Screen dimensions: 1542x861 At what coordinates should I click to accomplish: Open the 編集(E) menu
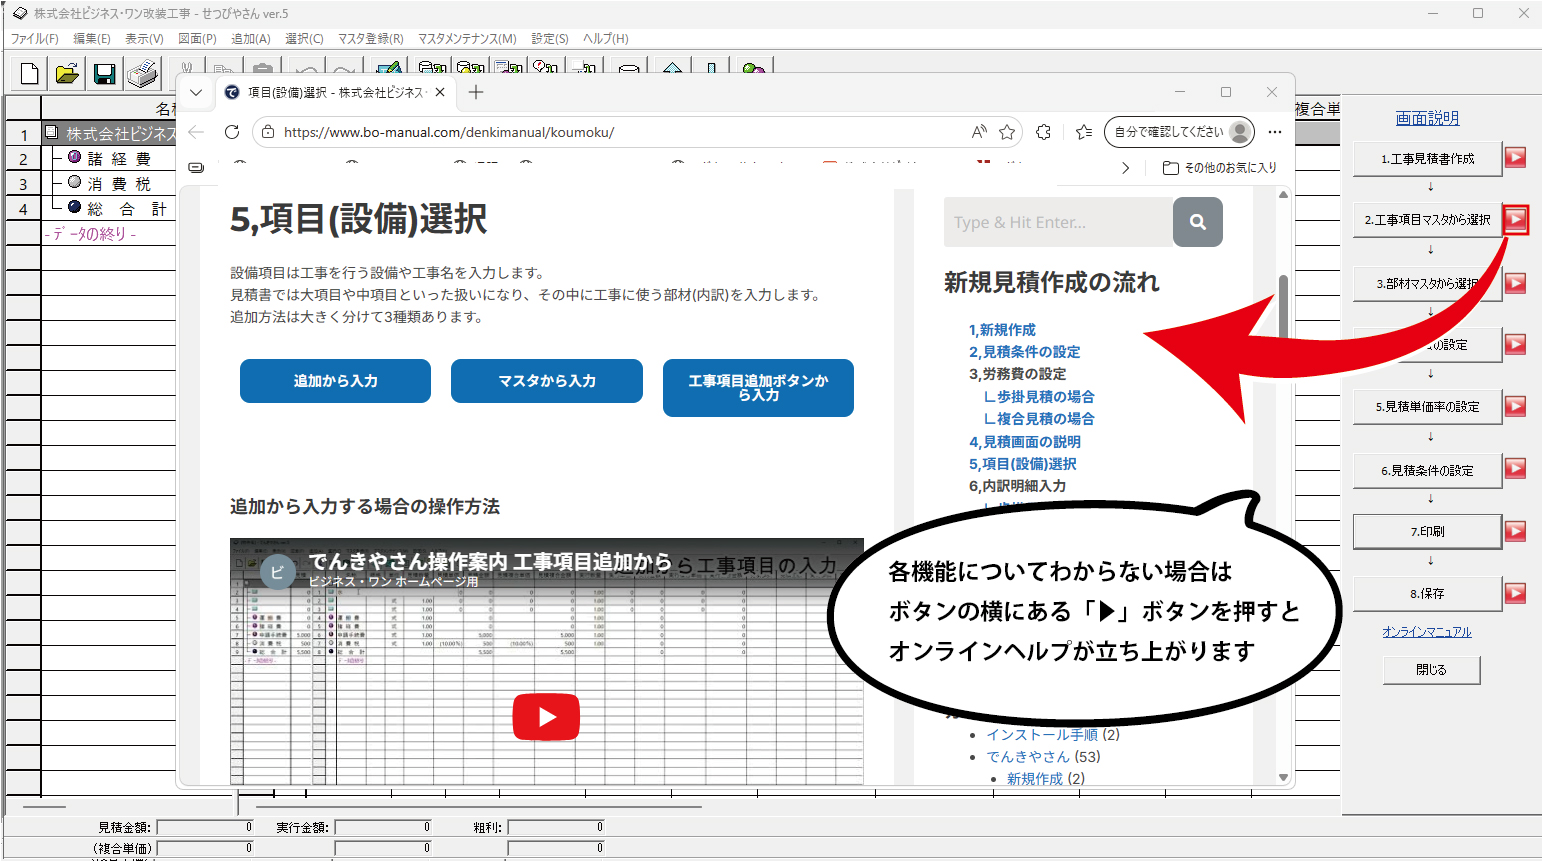pyautogui.click(x=92, y=38)
